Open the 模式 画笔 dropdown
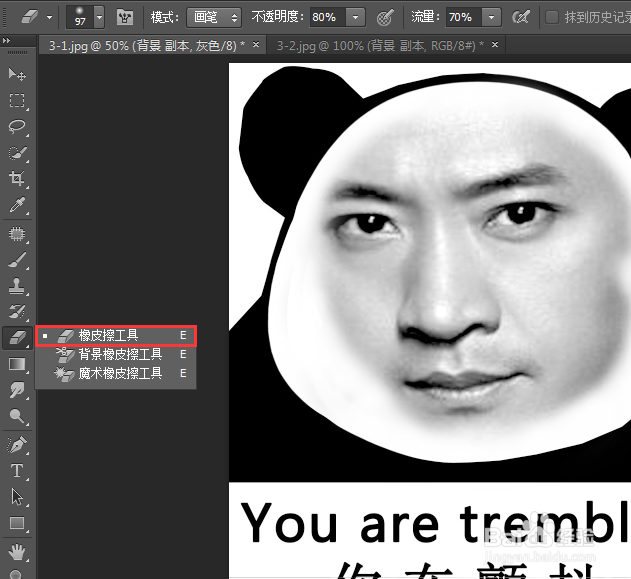The width and height of the screenshot is (631, 579). [x=214, y=17]
